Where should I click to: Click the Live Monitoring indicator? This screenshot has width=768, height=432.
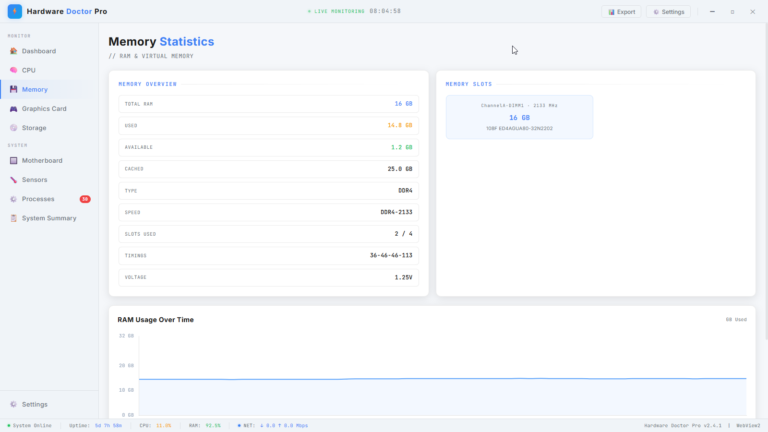[x=336, y=11]
